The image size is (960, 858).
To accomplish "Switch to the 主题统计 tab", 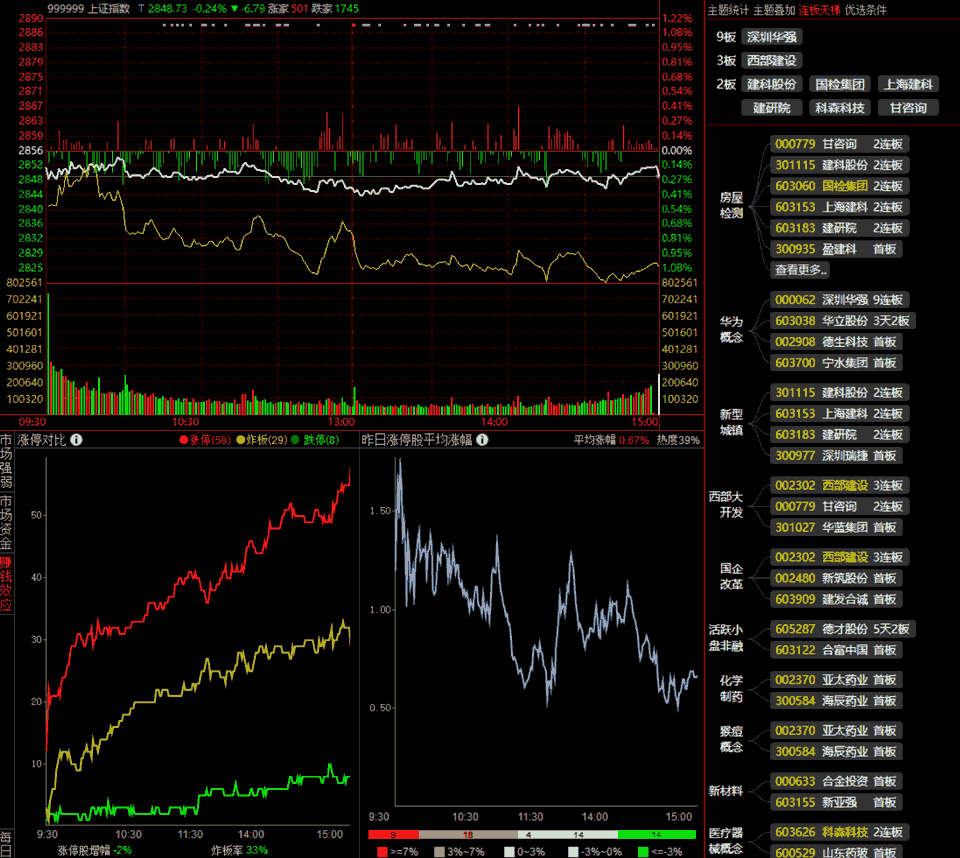I will [728, 10].
